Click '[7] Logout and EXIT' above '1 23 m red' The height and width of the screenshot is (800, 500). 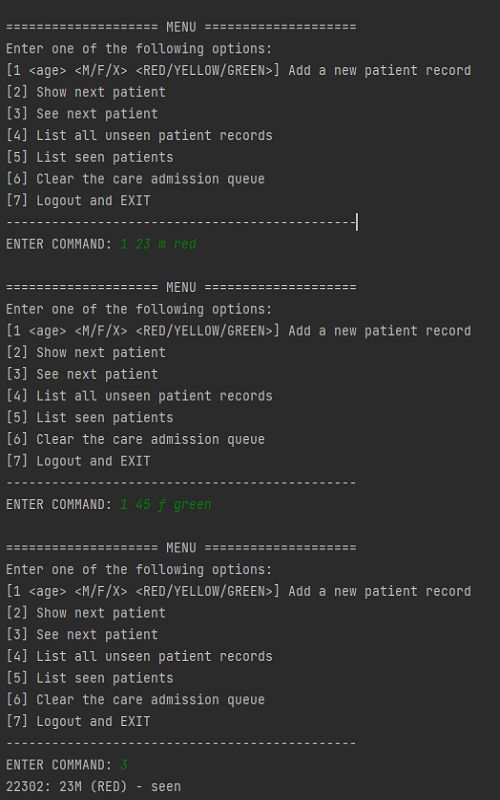[78, 201]
